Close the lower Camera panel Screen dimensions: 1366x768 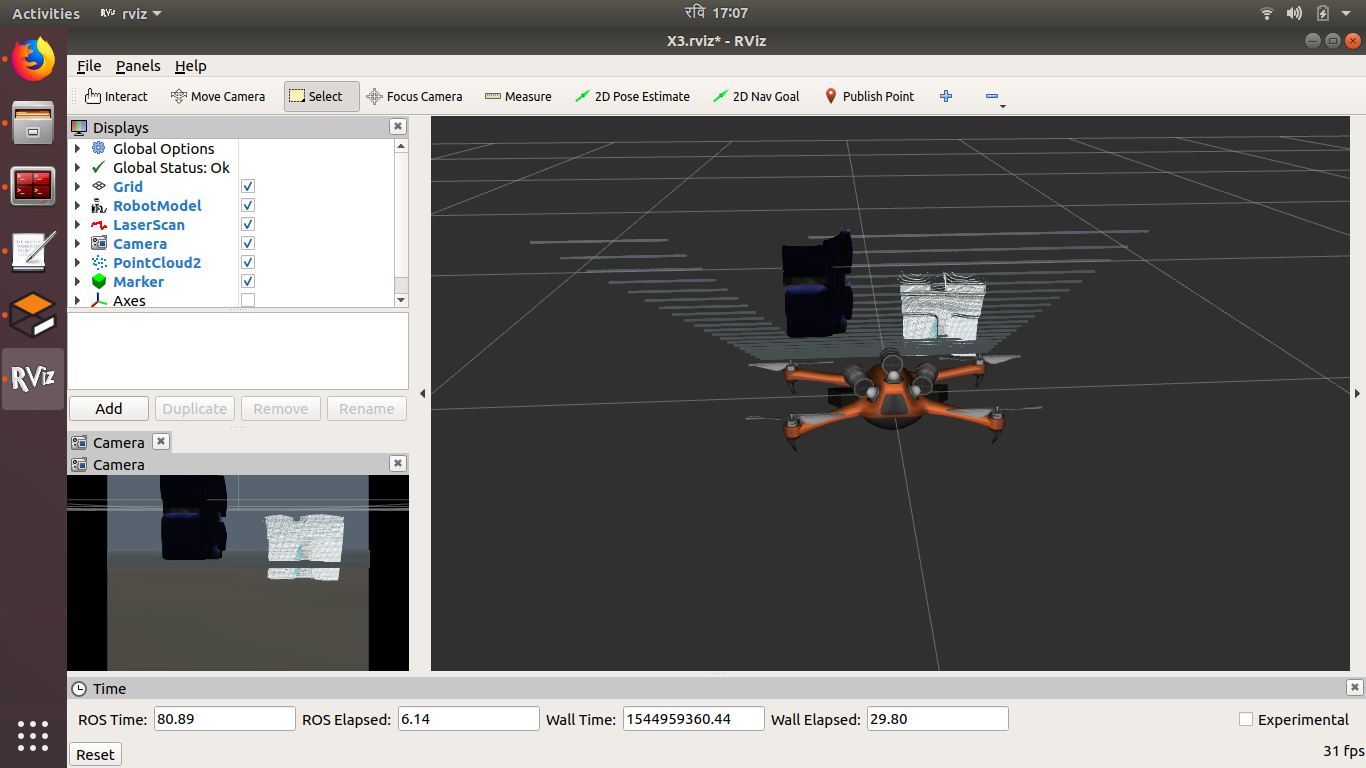tap(398, 463)
